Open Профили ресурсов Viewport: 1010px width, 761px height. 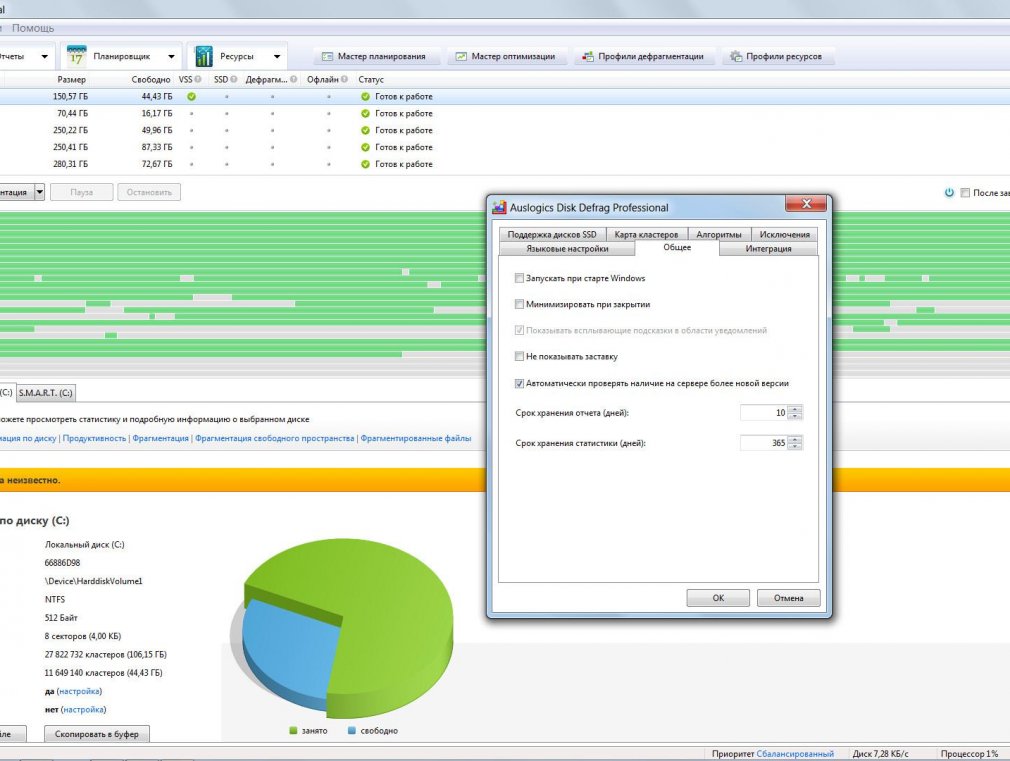point(777,57)
